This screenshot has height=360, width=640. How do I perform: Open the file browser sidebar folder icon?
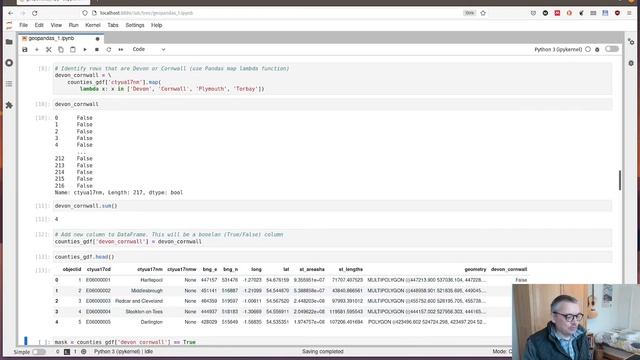click(x=9, y=42)
